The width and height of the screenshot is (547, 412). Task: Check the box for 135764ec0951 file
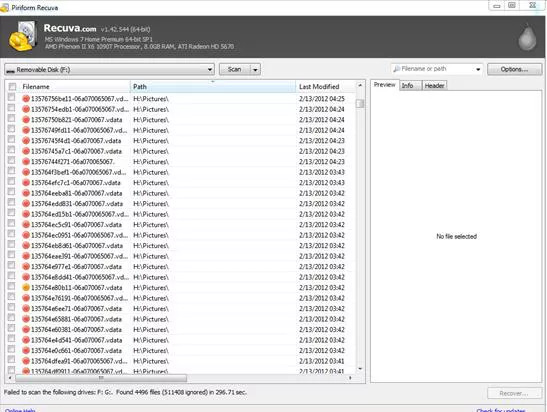(x=12, y=233)
